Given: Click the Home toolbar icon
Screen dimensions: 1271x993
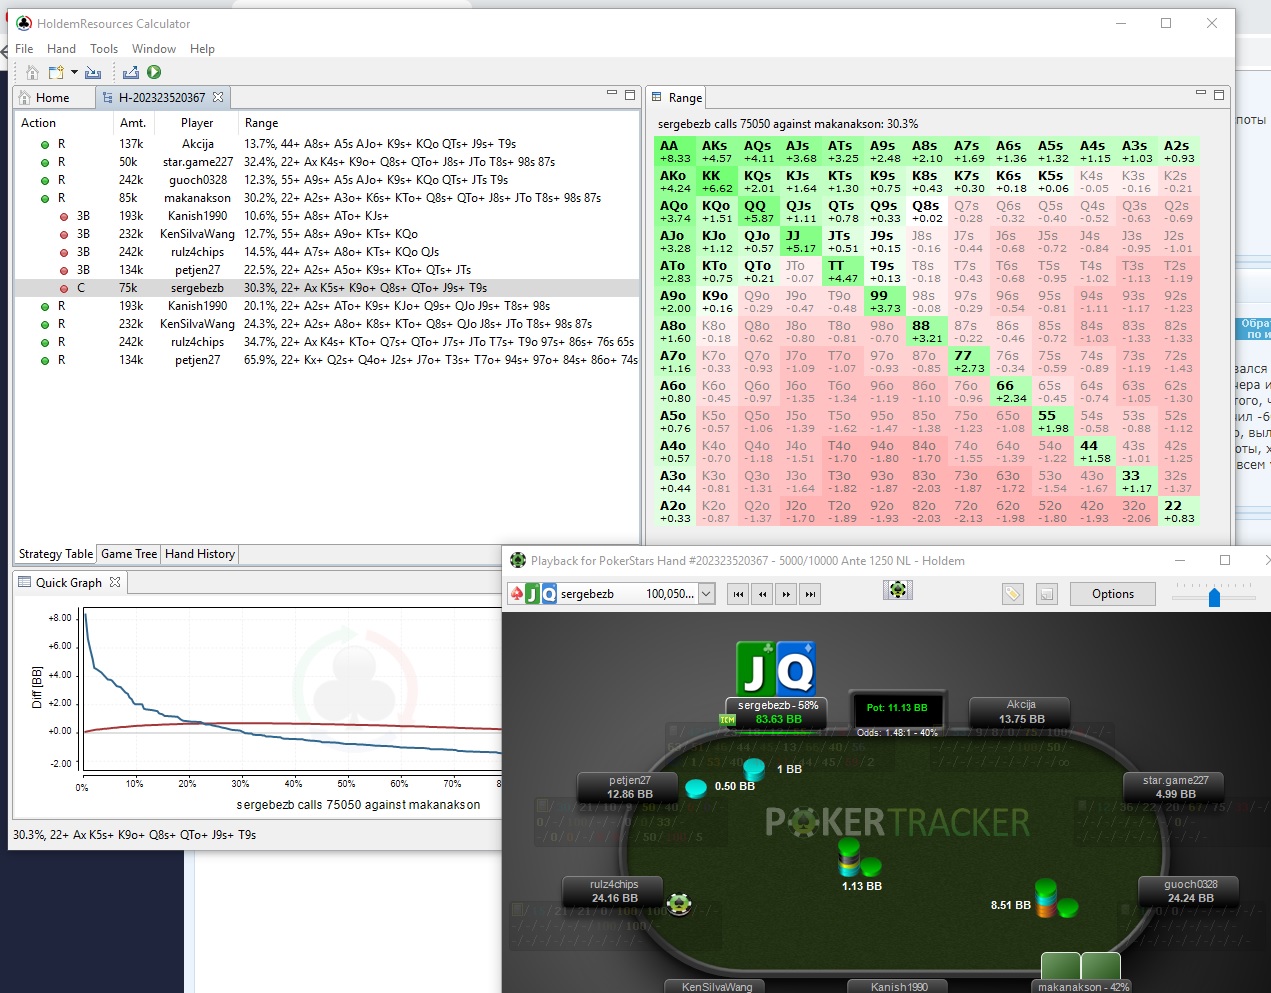Looking at the screenshot, I should coord(32,72).
